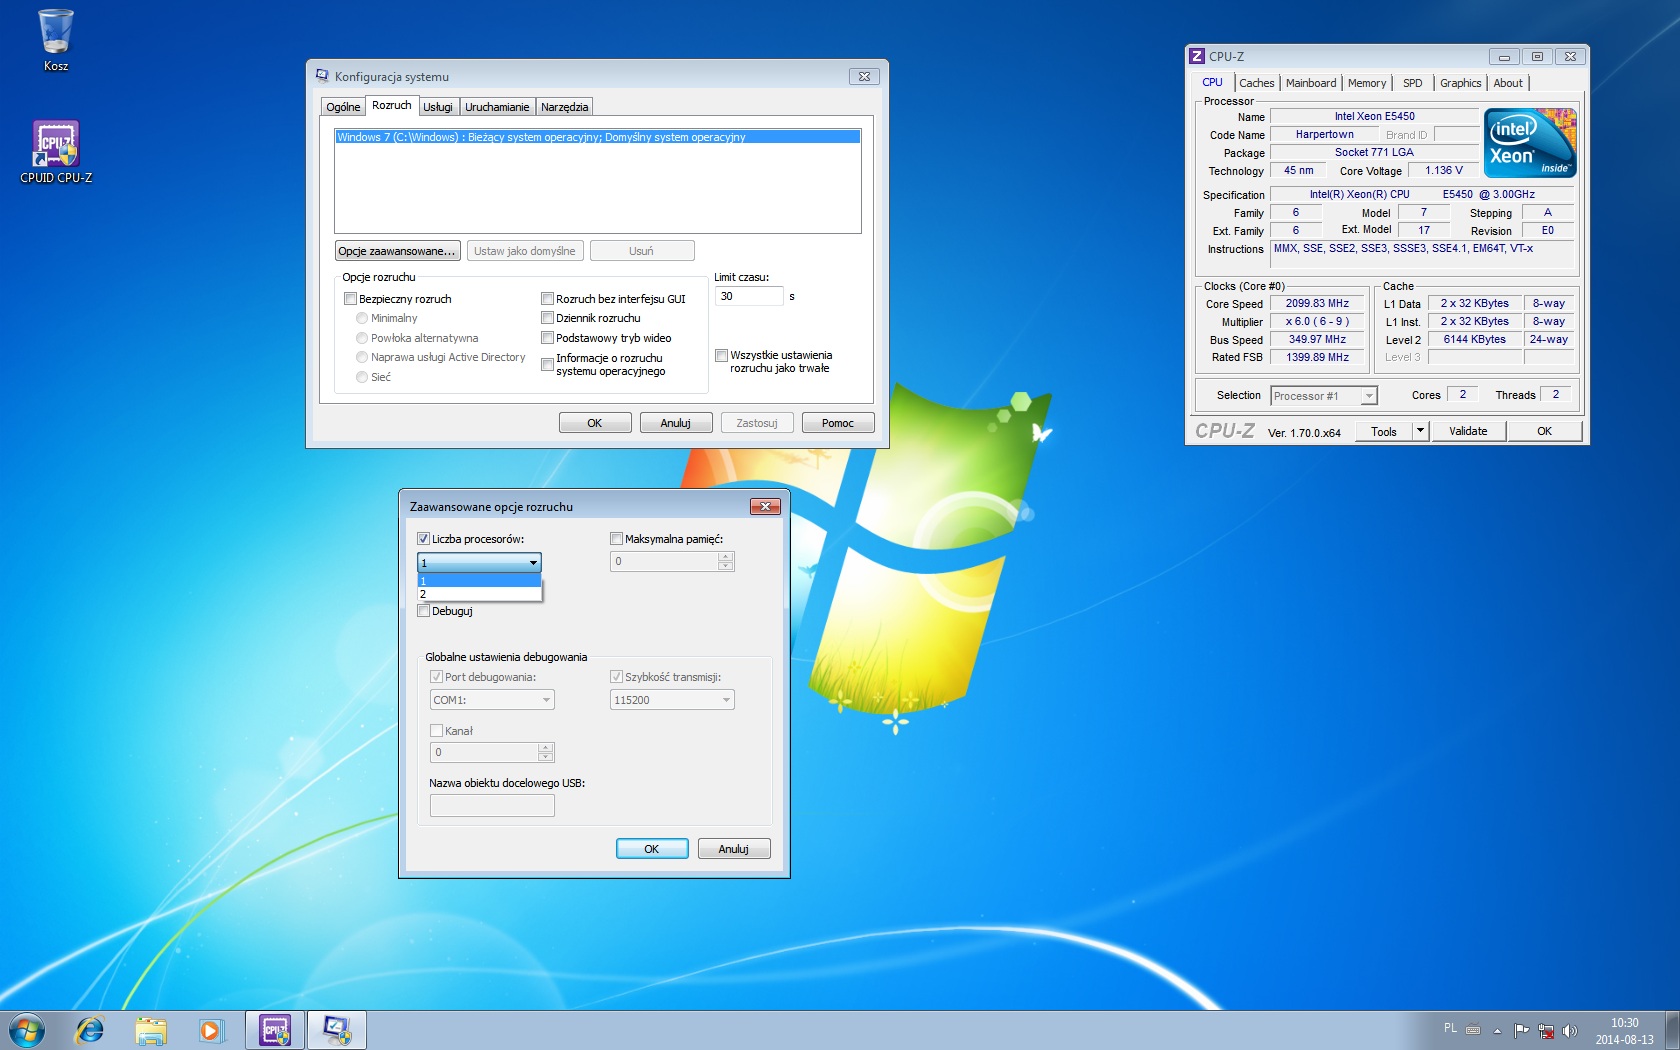Open the network status tray icon
The height and width of the screenshot is (1050, 1680).
tap(1546, 1030)
